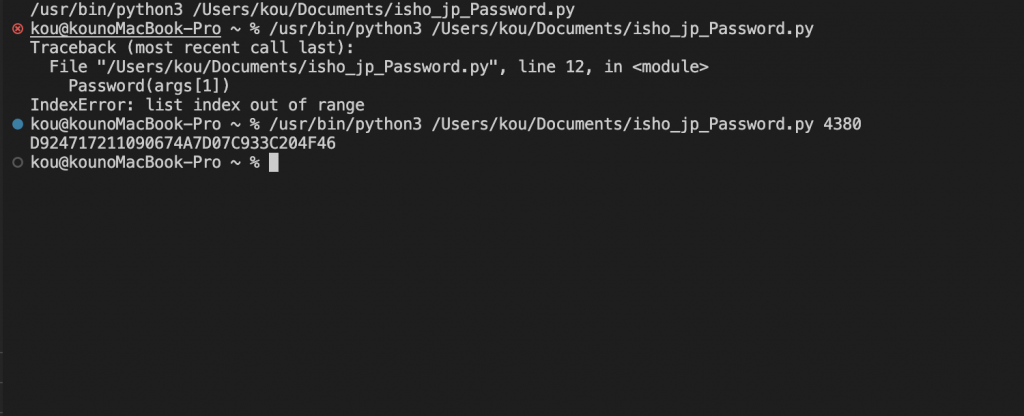Click the red failed-command decoration icon
This screenshot has width=1024, height=416.
(x=18, y=29)
